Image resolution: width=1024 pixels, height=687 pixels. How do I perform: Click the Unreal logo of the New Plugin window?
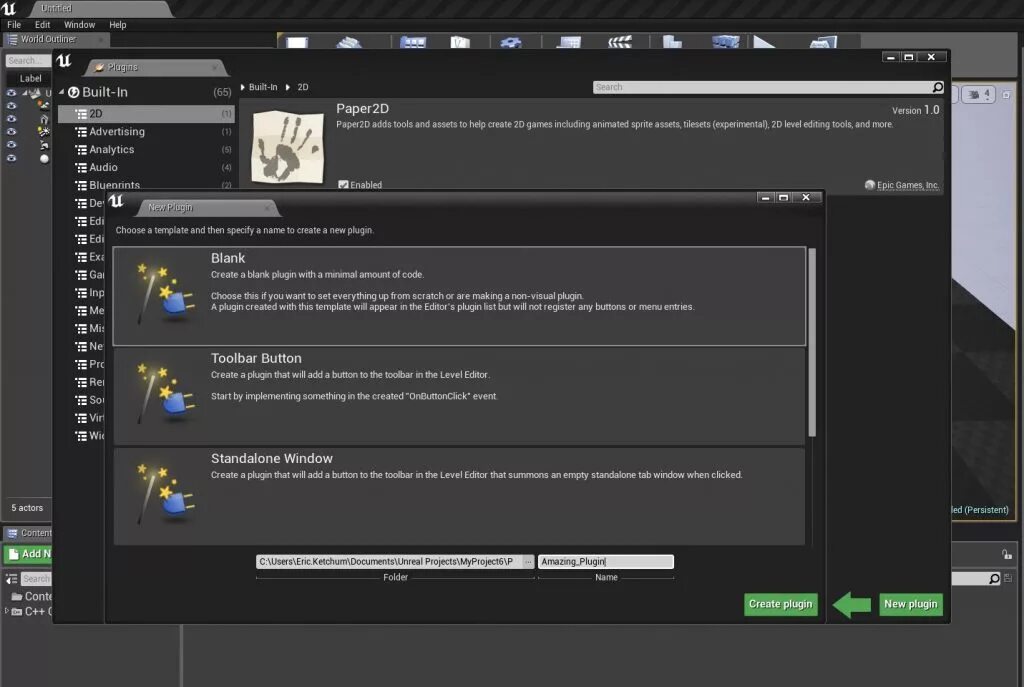click(x=116, y=201)
